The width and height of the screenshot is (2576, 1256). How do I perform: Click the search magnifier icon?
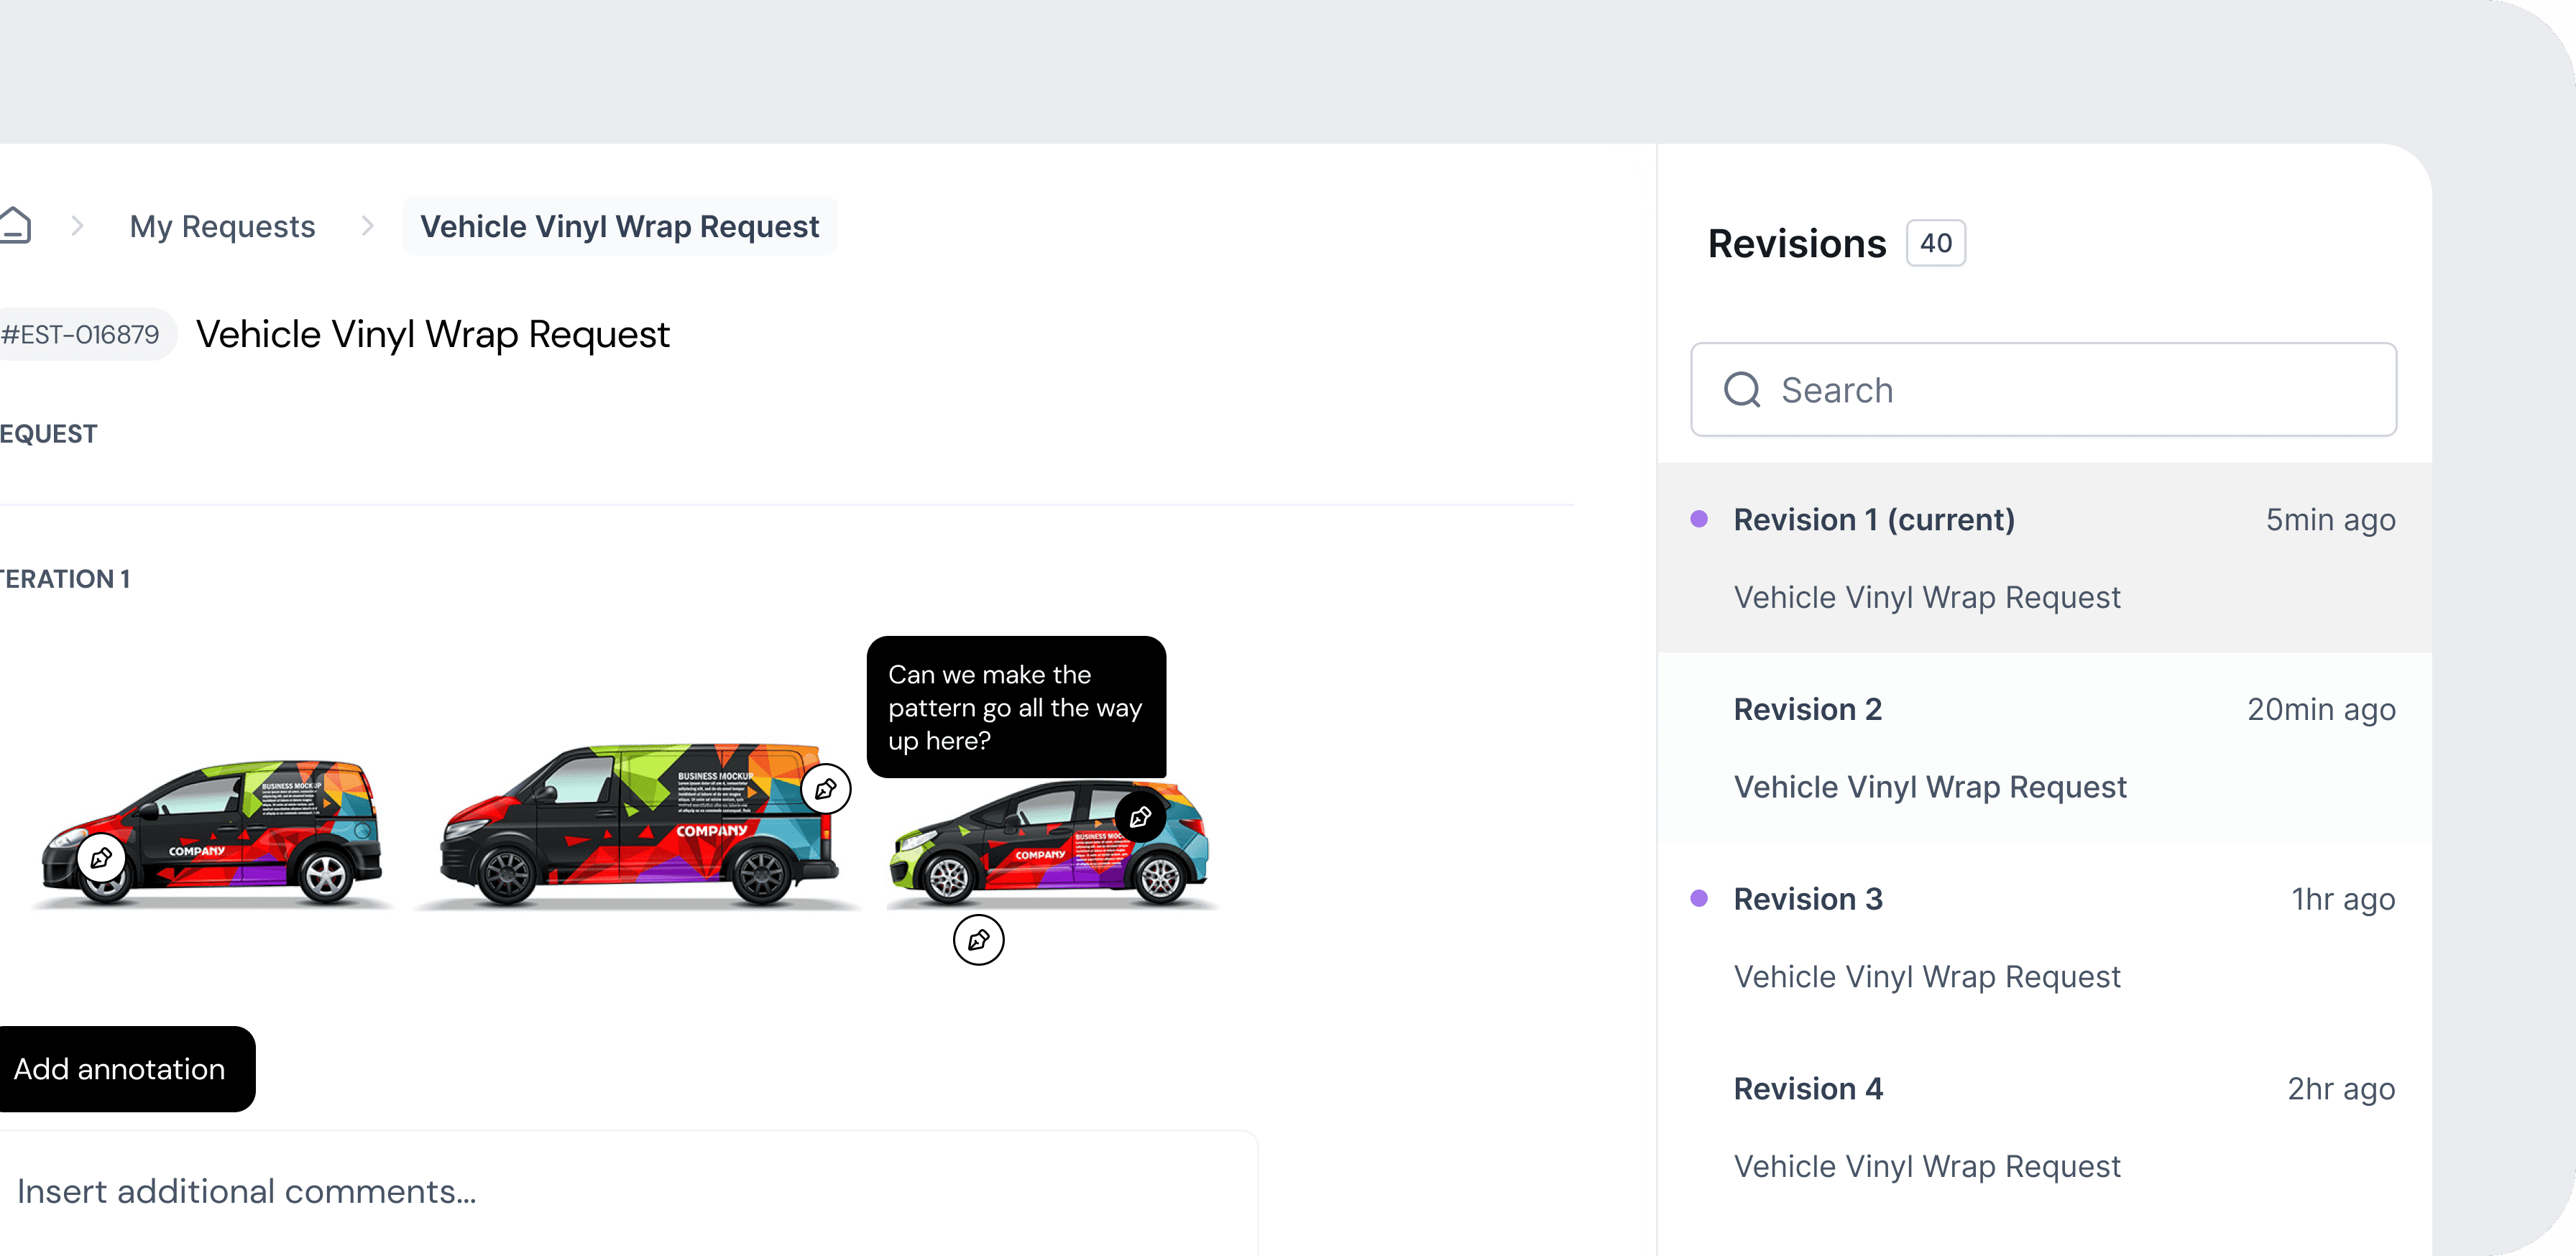tap(1742, 390)
